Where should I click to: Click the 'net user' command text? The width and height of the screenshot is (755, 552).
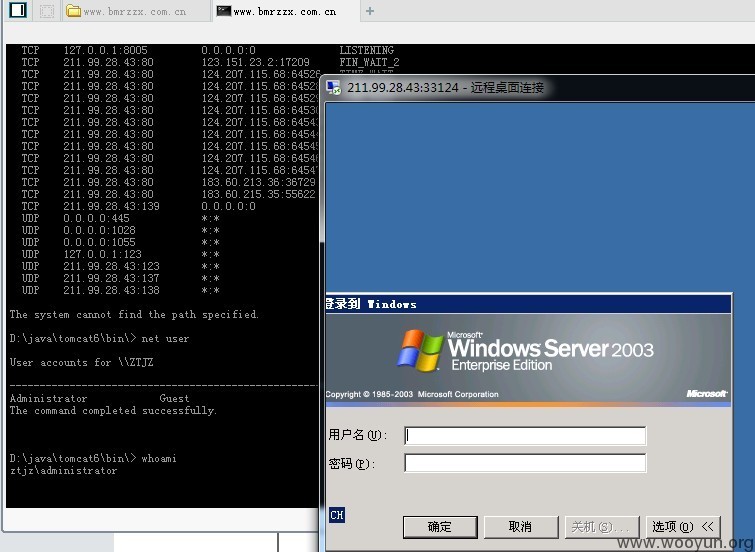click(165, 339)
